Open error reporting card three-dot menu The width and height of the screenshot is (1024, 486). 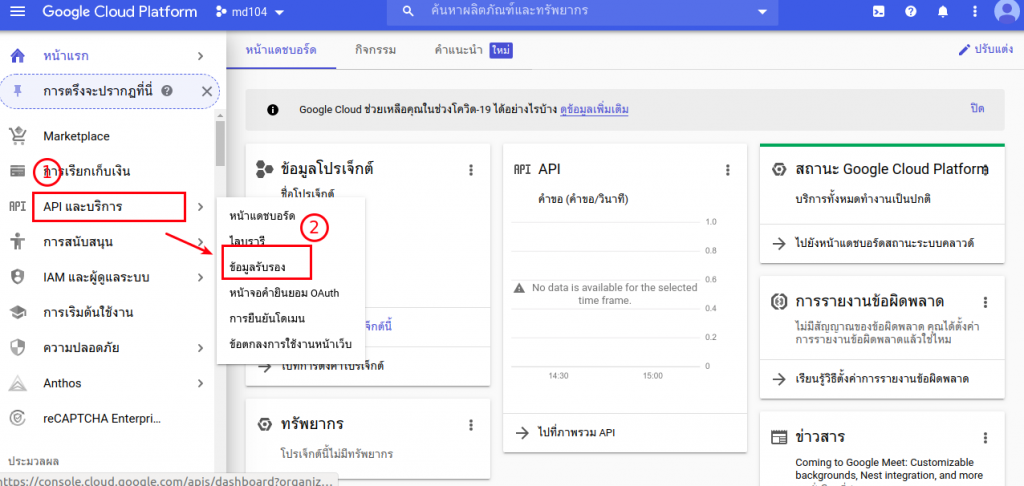pyautogui.click(x=985, y=302)
